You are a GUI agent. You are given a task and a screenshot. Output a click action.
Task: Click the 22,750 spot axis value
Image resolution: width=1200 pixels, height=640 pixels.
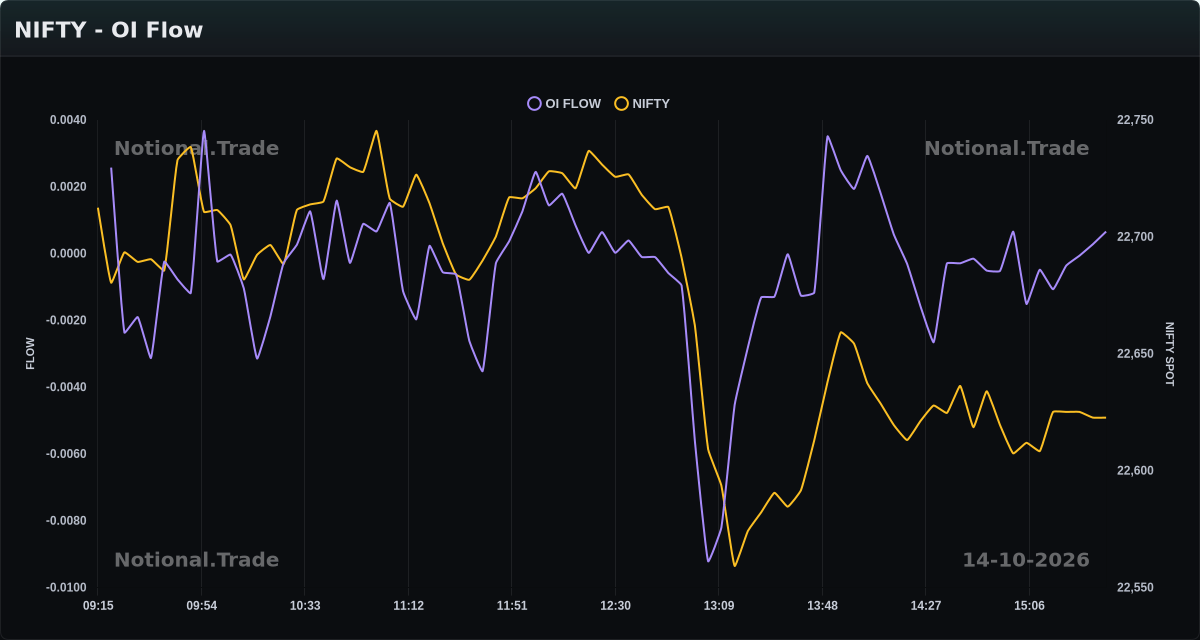(1135, 120)
